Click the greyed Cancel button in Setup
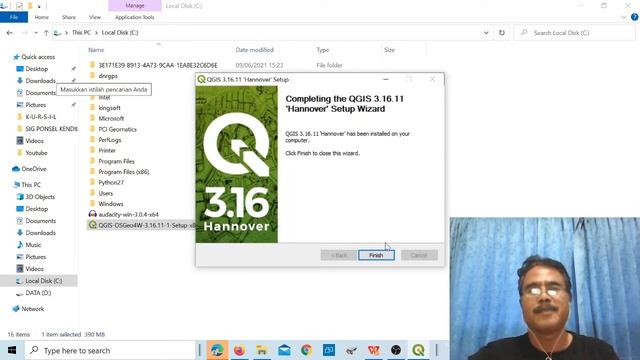 click(x=419, y=255)
